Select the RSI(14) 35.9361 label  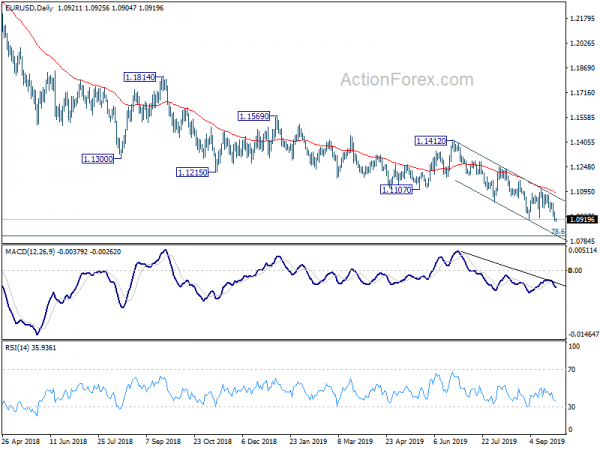click(31, 348)
